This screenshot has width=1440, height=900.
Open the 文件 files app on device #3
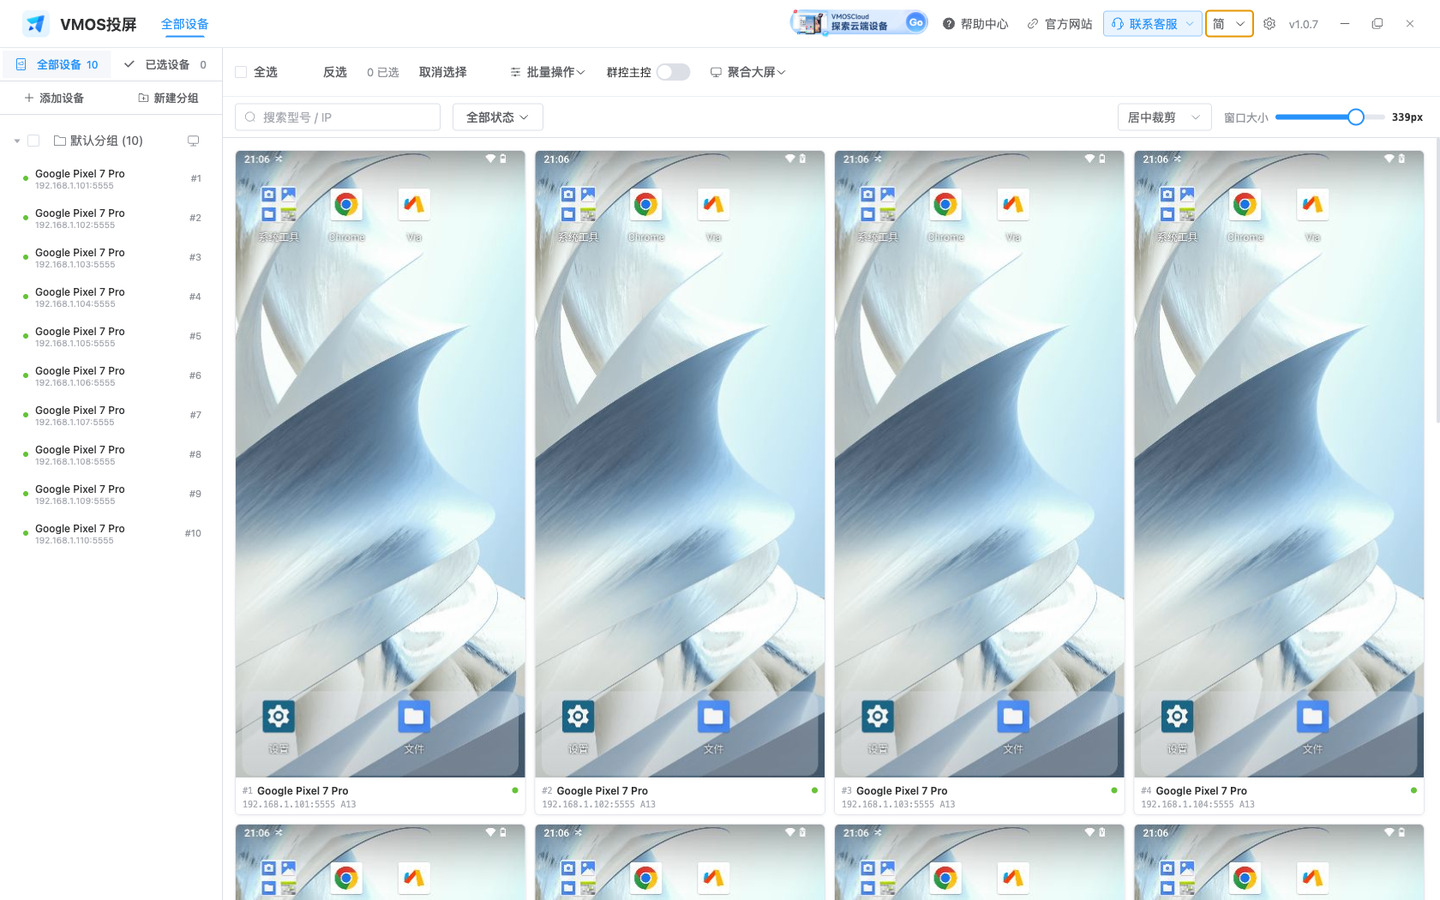1013,716
